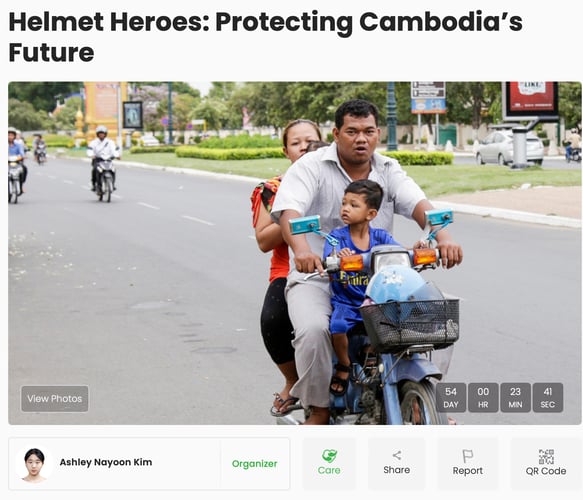Click the green Organizer label

254,464
